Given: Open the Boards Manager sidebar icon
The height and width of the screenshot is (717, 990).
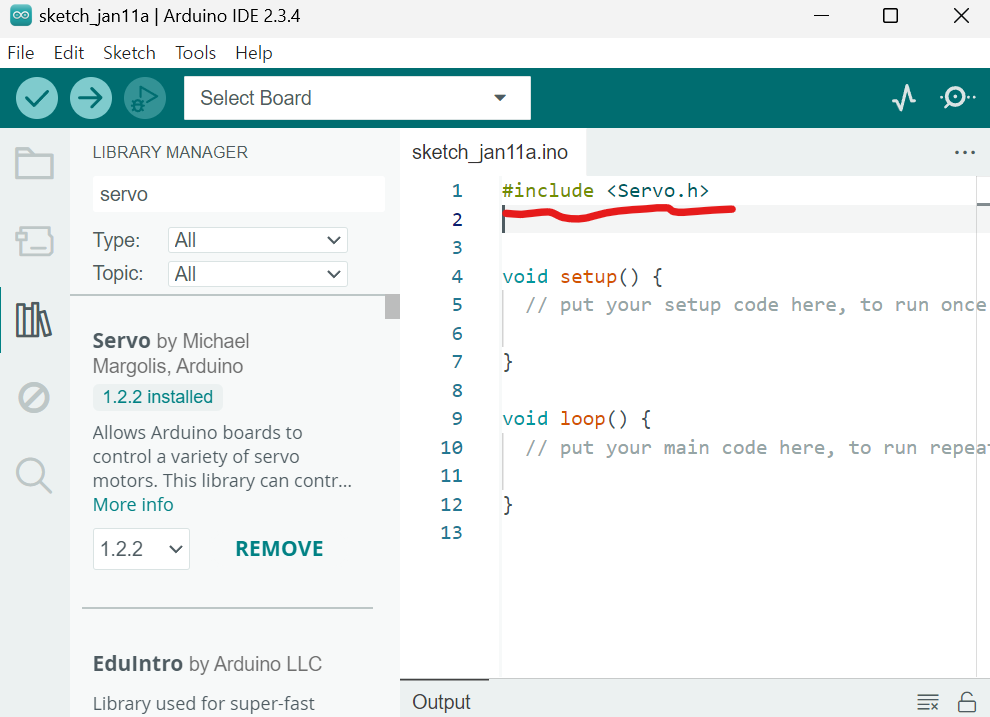Looking at the screenshot, I should (34, 241).
